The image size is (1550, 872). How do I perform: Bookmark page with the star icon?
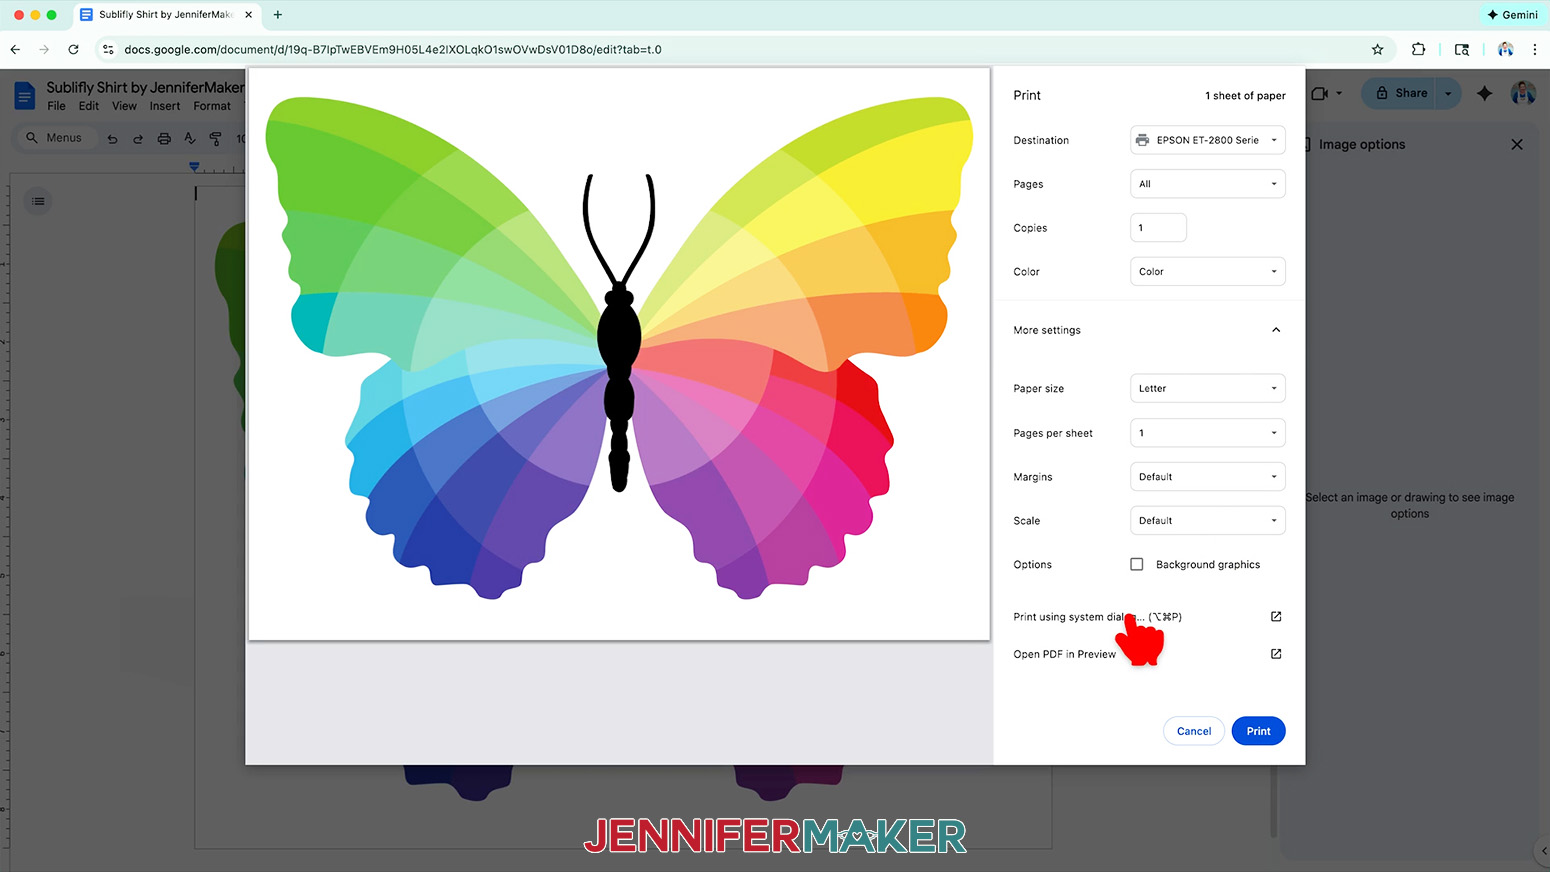click(1377, 49)
